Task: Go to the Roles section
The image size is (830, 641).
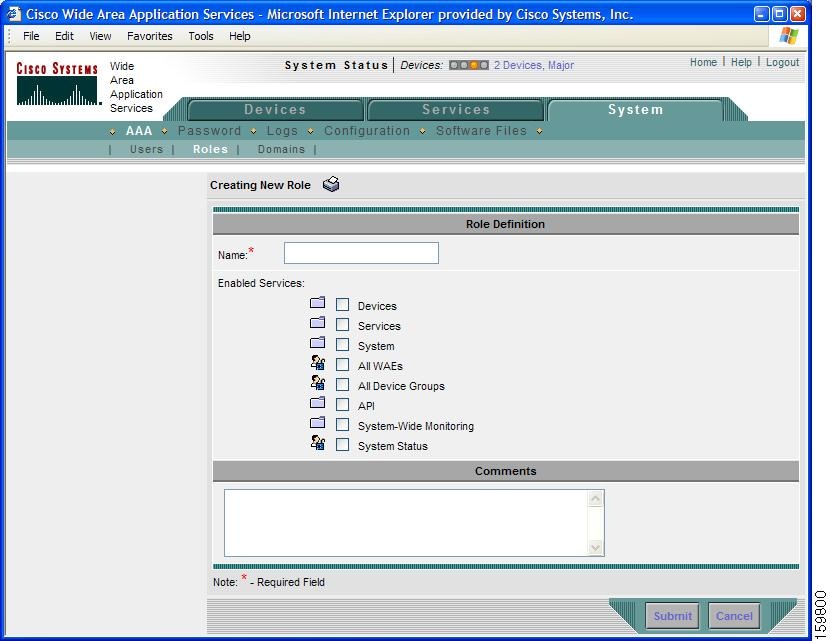Action: [x=210, y=149]
